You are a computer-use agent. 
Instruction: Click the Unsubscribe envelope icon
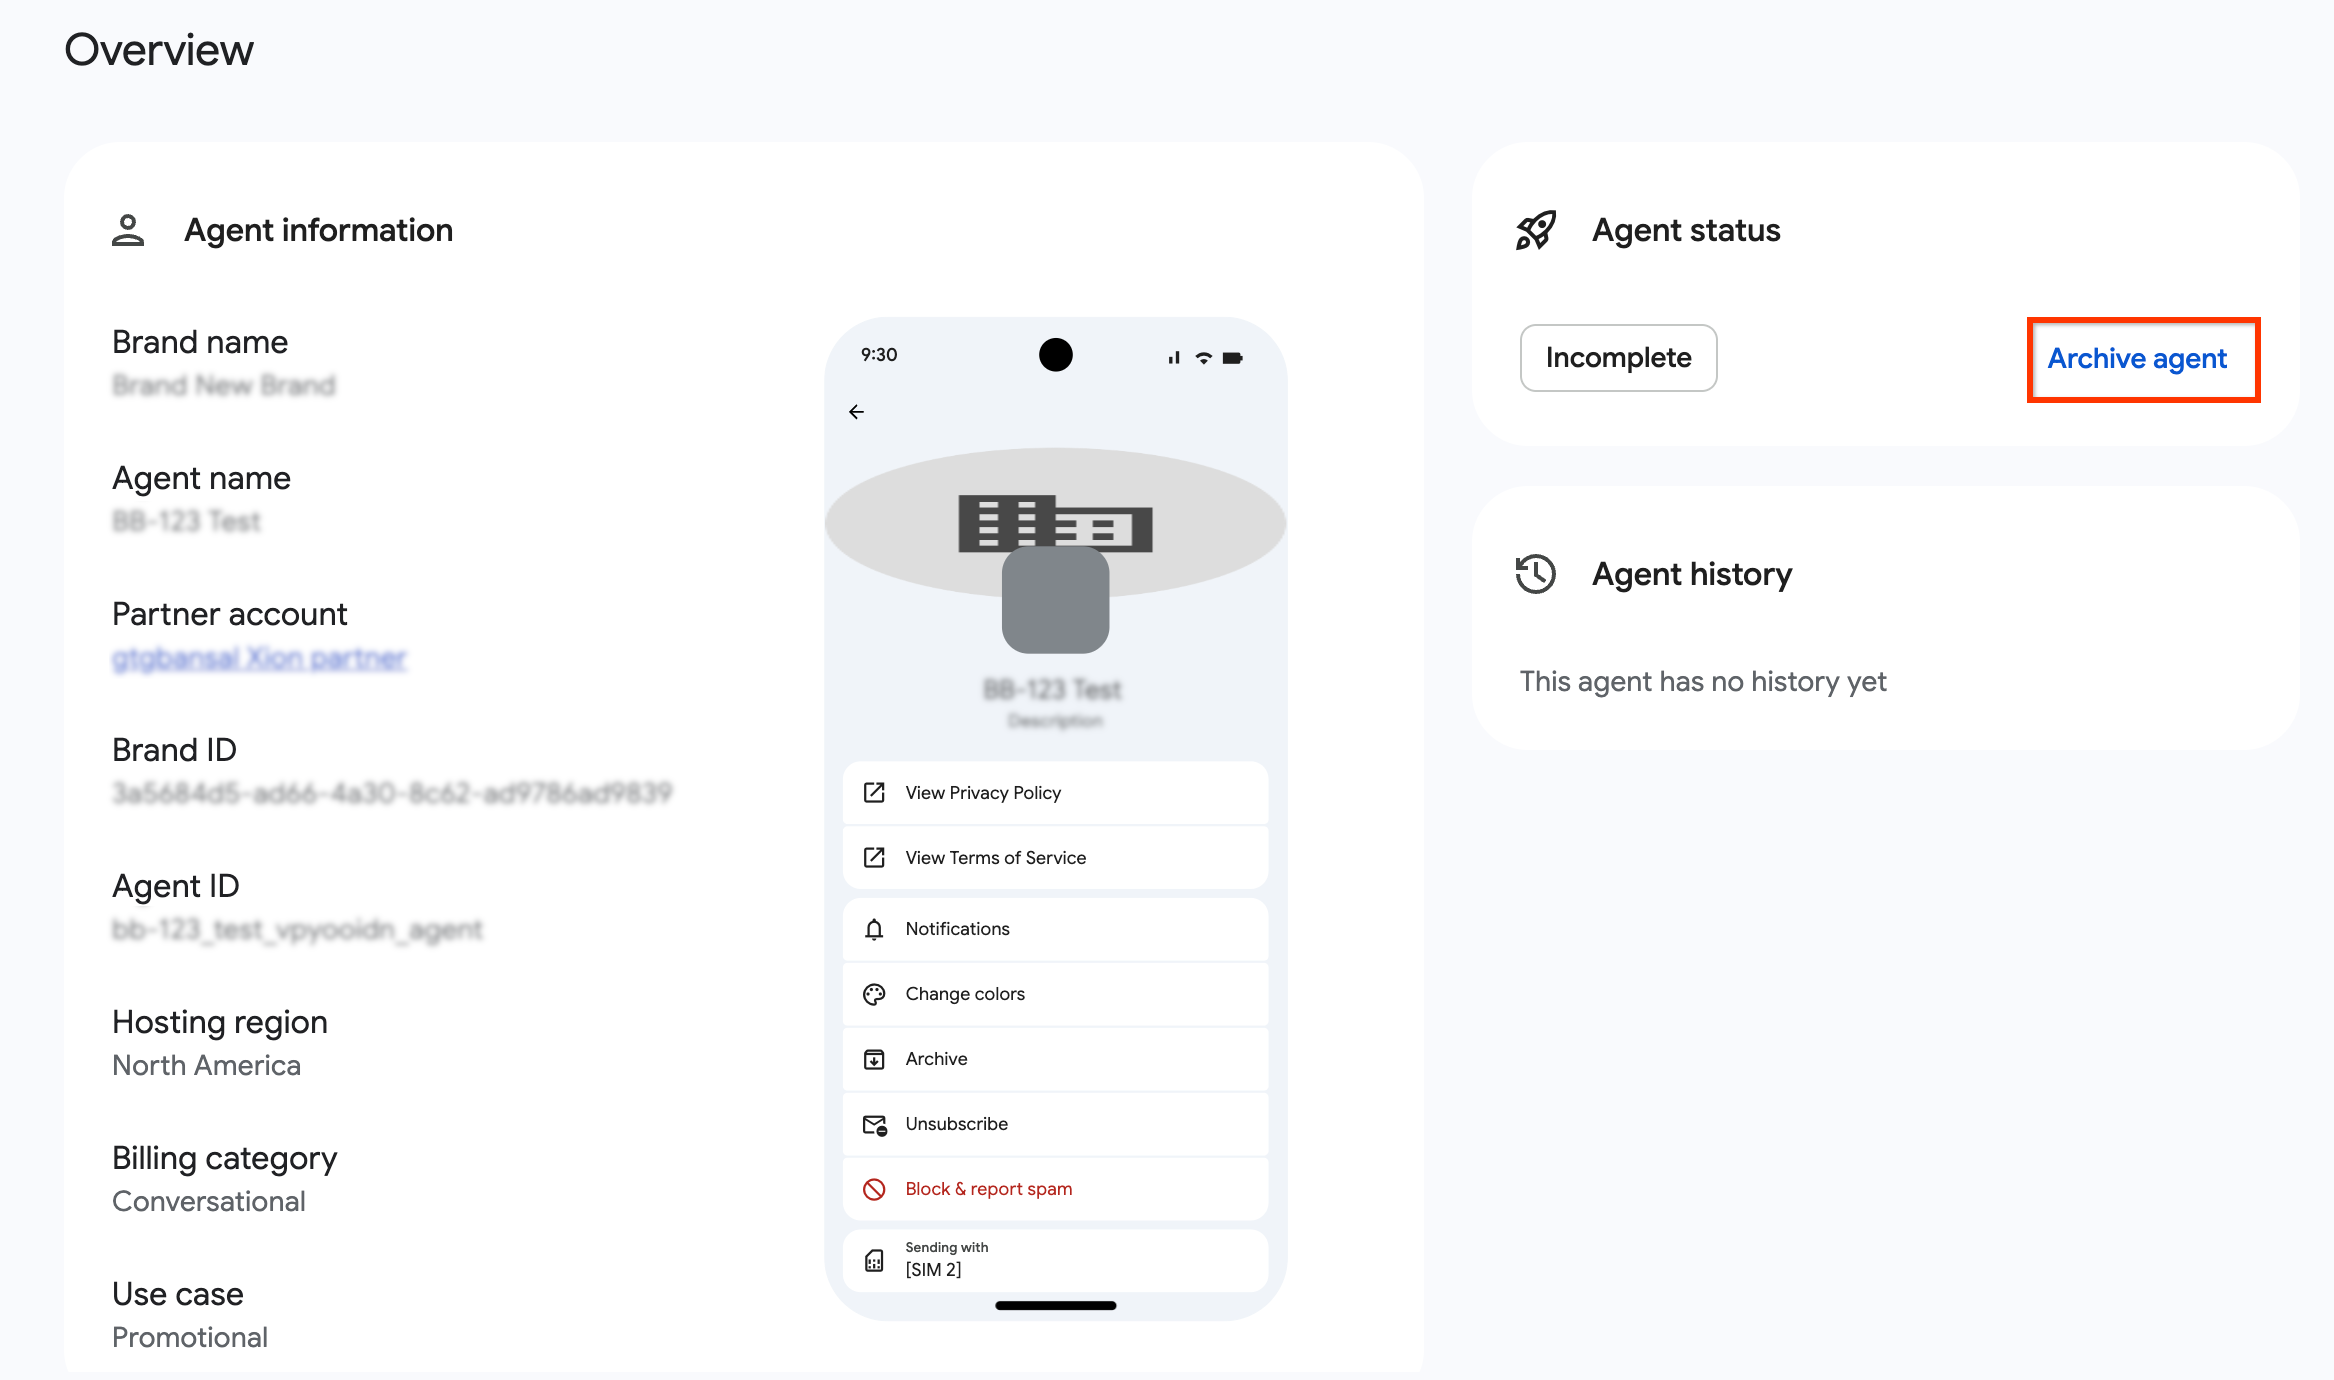pyautogui.click(x=874, y=1123)
